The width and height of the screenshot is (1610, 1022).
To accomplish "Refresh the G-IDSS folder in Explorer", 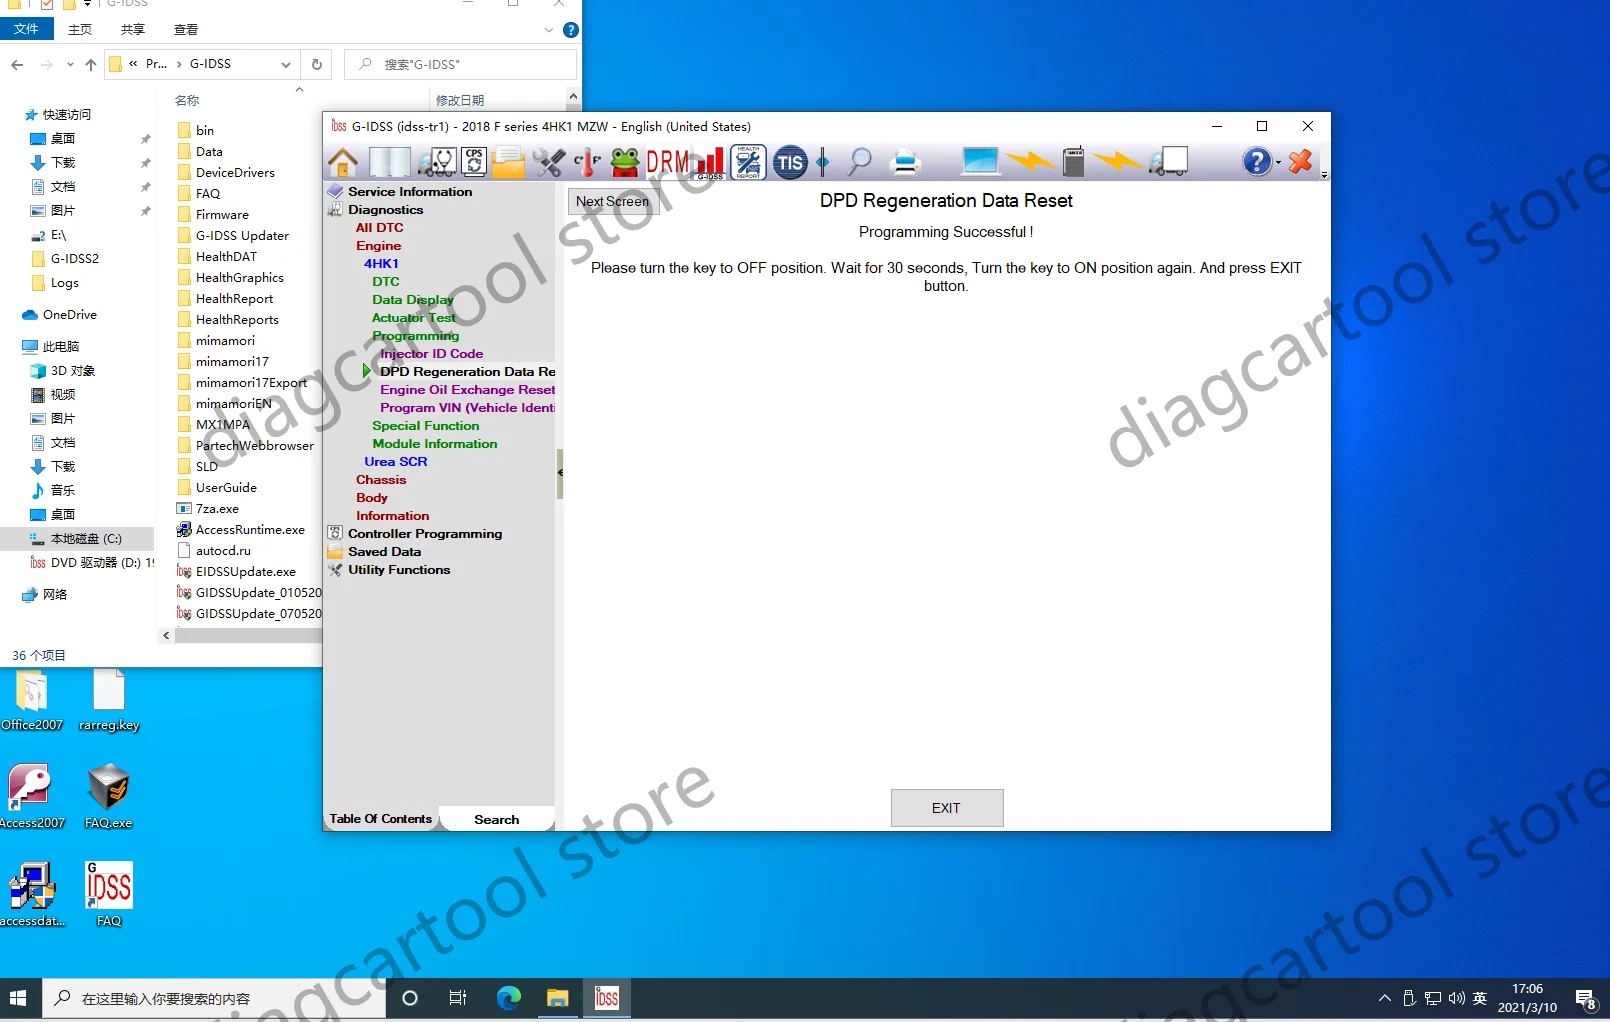I will pyautogui.click(x=317, y=65).
